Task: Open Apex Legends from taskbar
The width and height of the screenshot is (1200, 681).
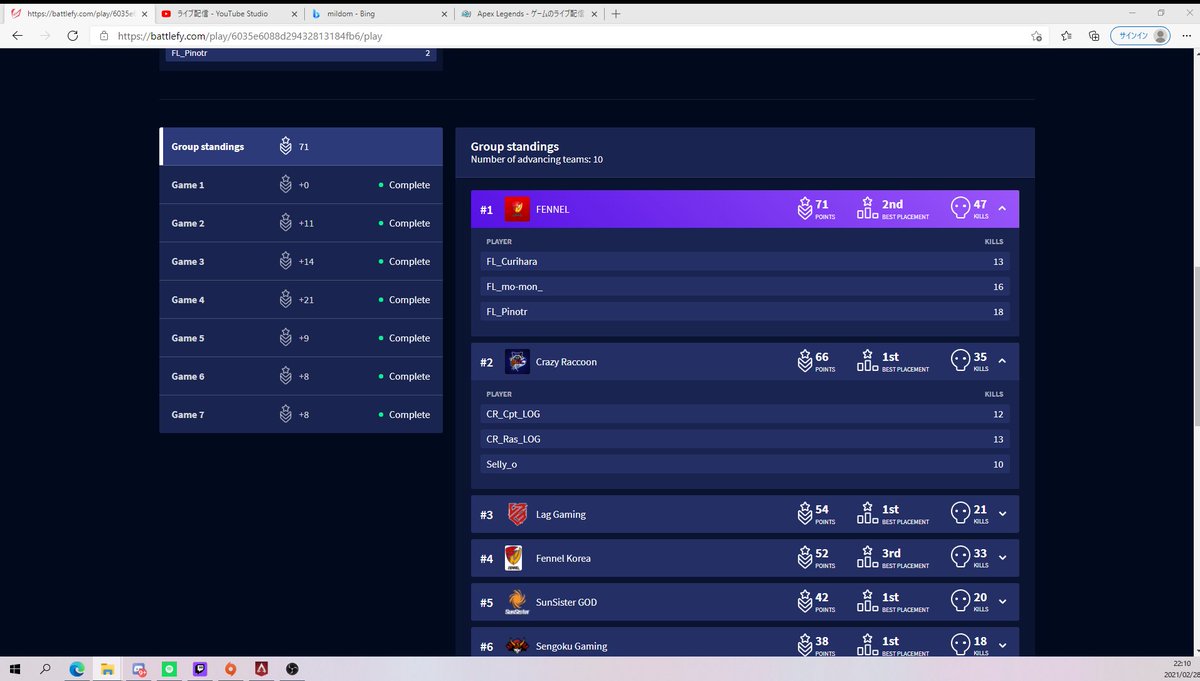Action: [261, 669]
